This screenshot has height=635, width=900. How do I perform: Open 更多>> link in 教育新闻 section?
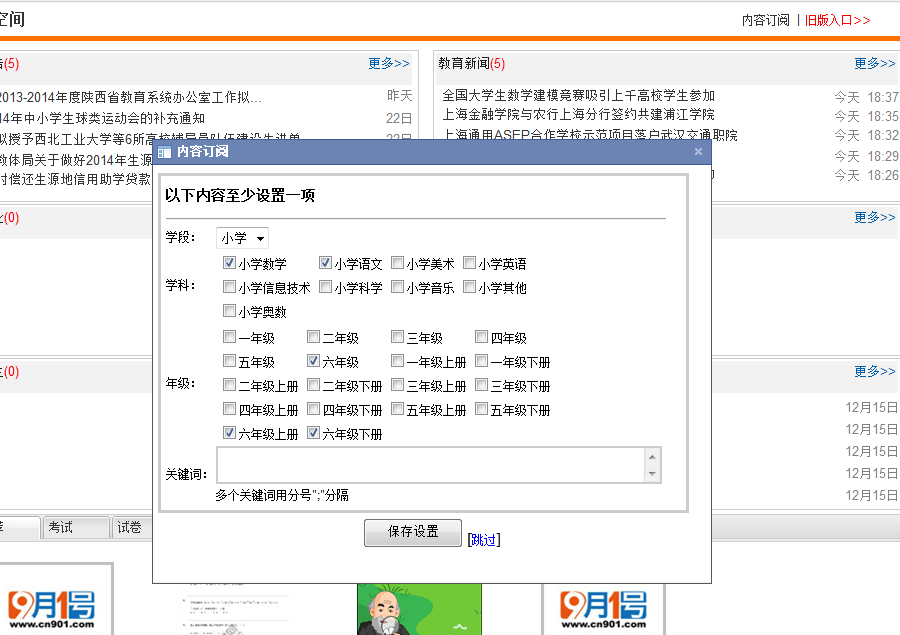point(874,63)
